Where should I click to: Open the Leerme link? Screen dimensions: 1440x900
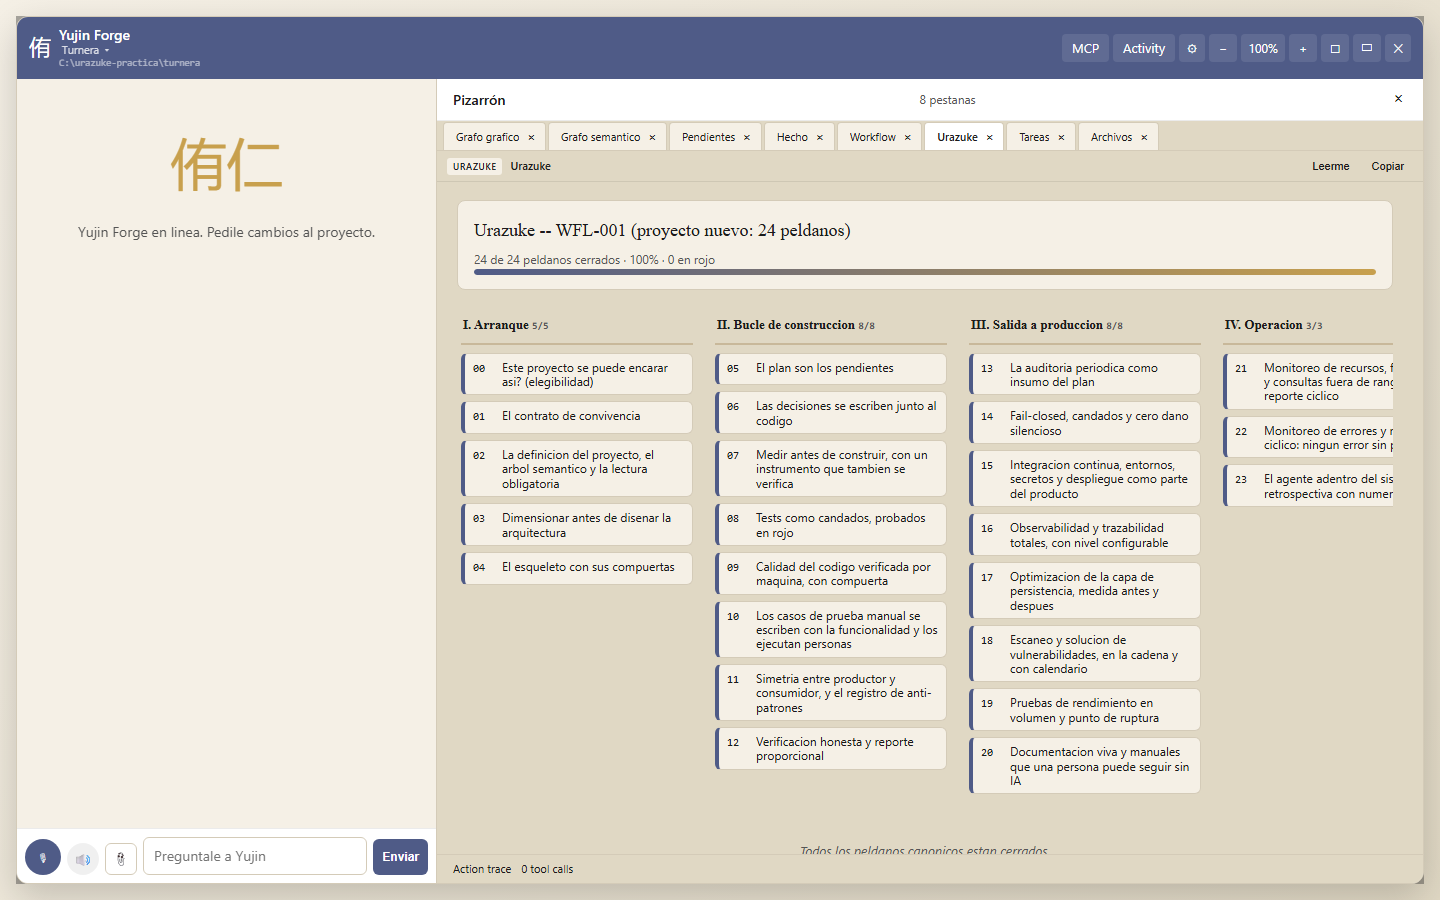pyautogui.click(x=1331, y=166)
